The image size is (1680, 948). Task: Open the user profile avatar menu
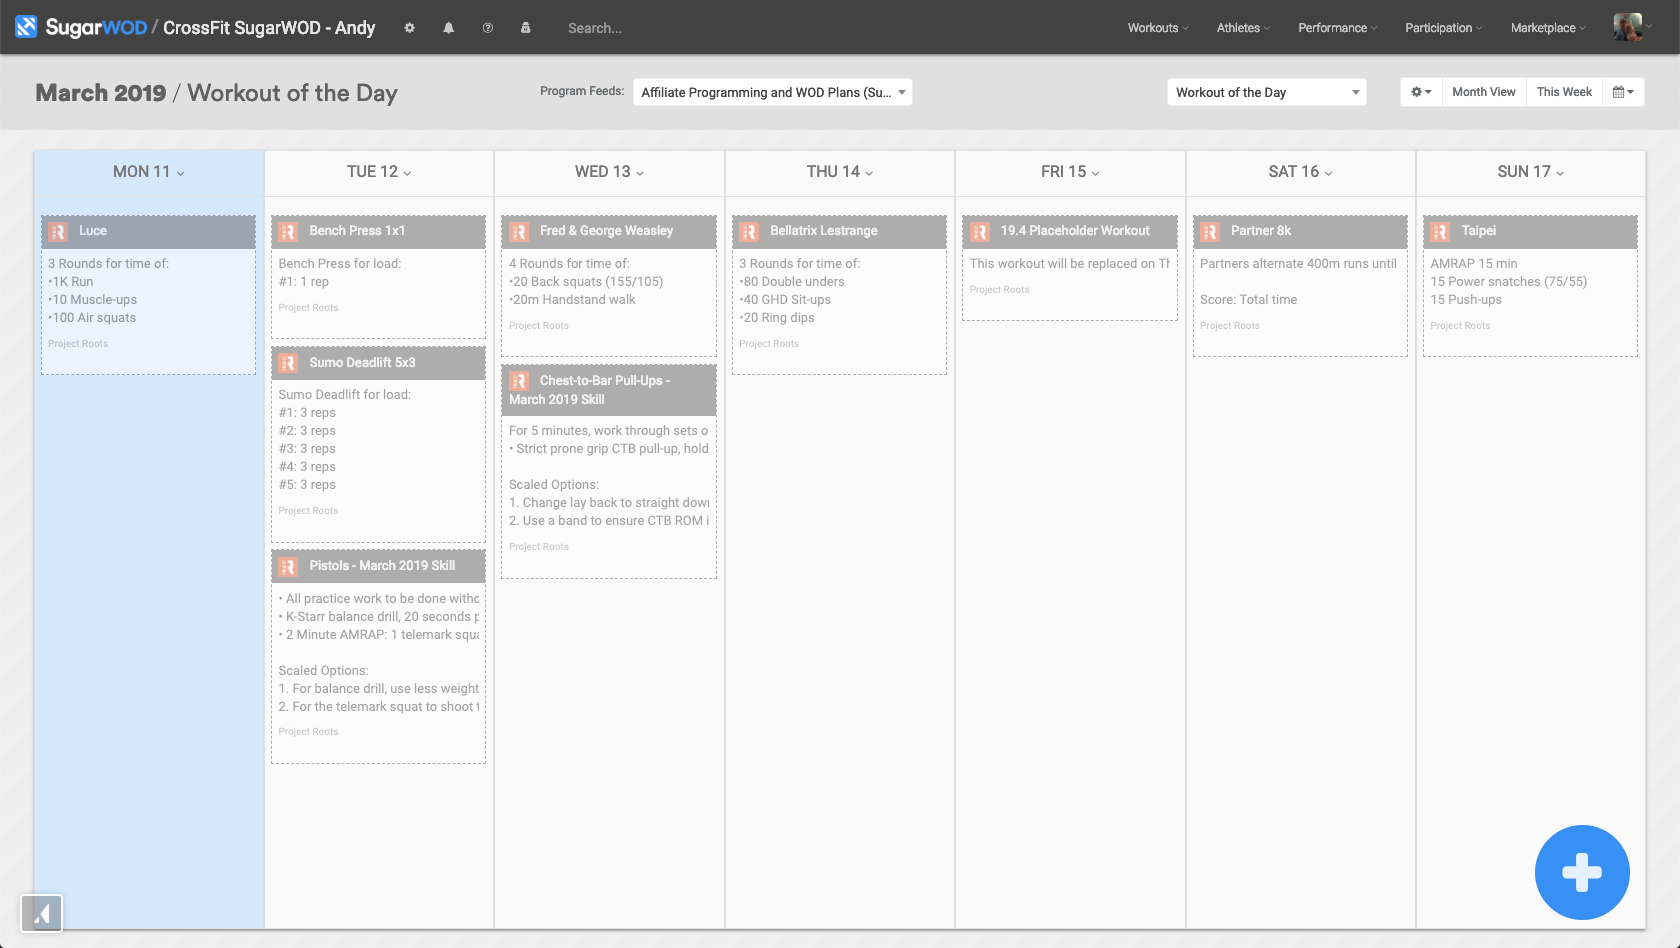point(1628,27)
